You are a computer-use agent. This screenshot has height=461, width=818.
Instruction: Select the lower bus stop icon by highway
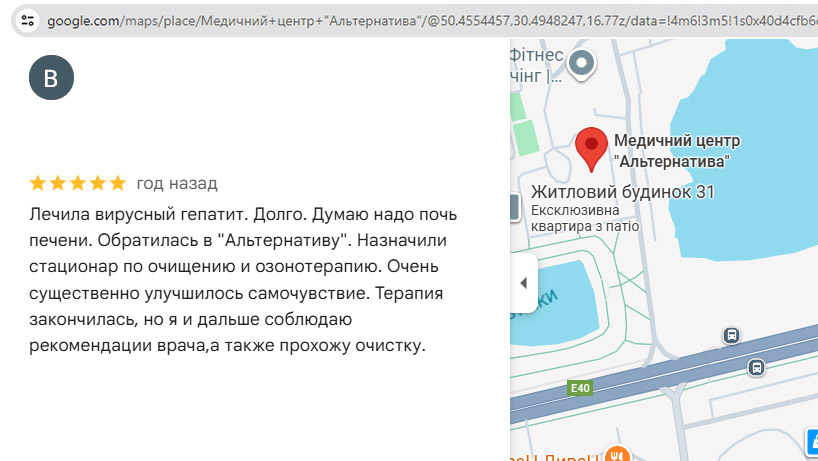tap(756, 368)
